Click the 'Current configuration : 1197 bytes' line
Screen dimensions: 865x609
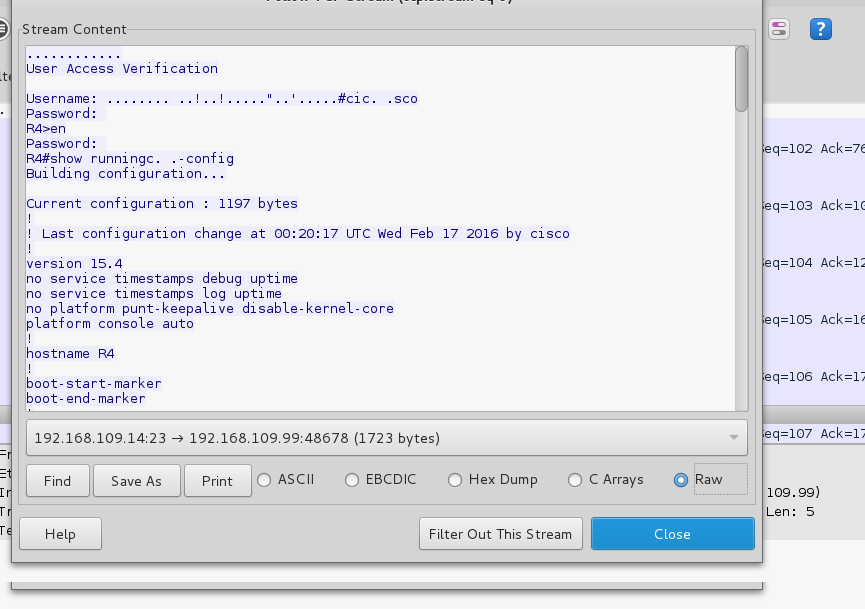[162, 204]
